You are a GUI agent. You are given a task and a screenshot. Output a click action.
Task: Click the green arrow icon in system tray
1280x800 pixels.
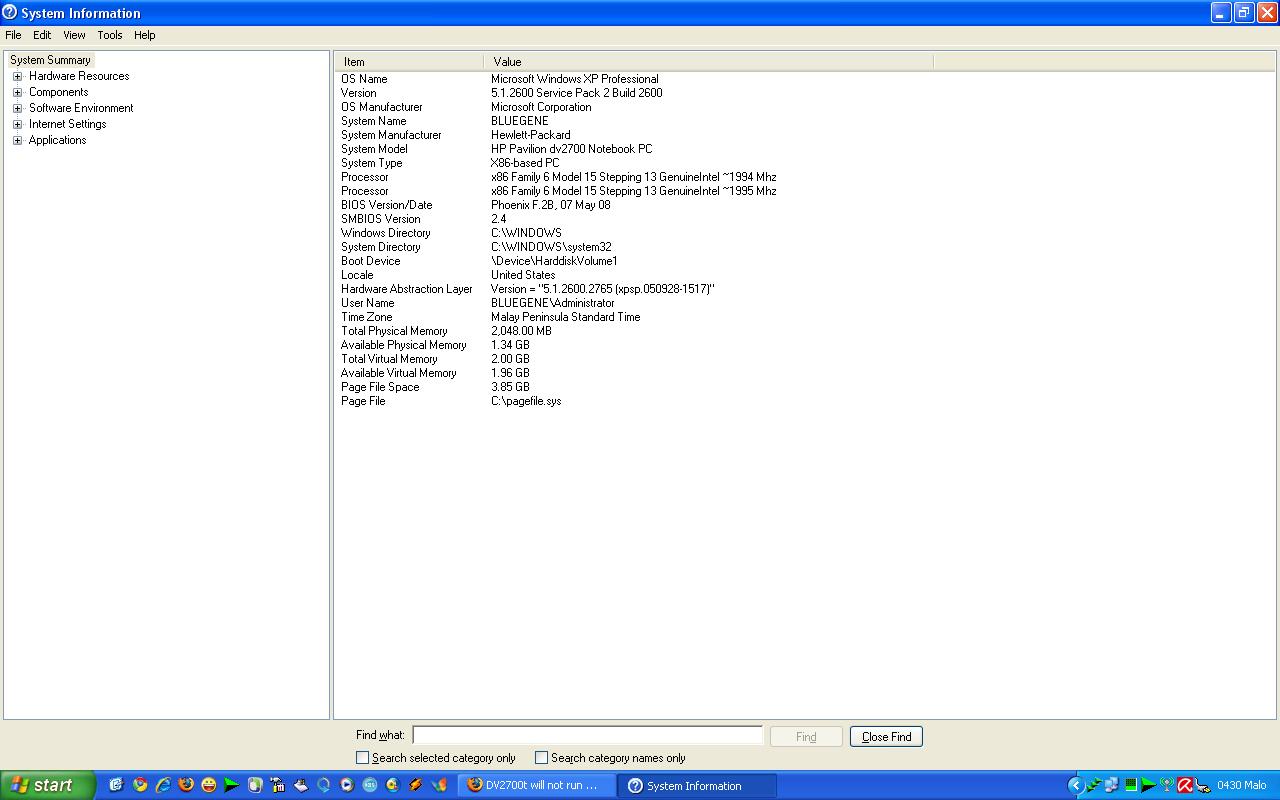pos(1148,785)
